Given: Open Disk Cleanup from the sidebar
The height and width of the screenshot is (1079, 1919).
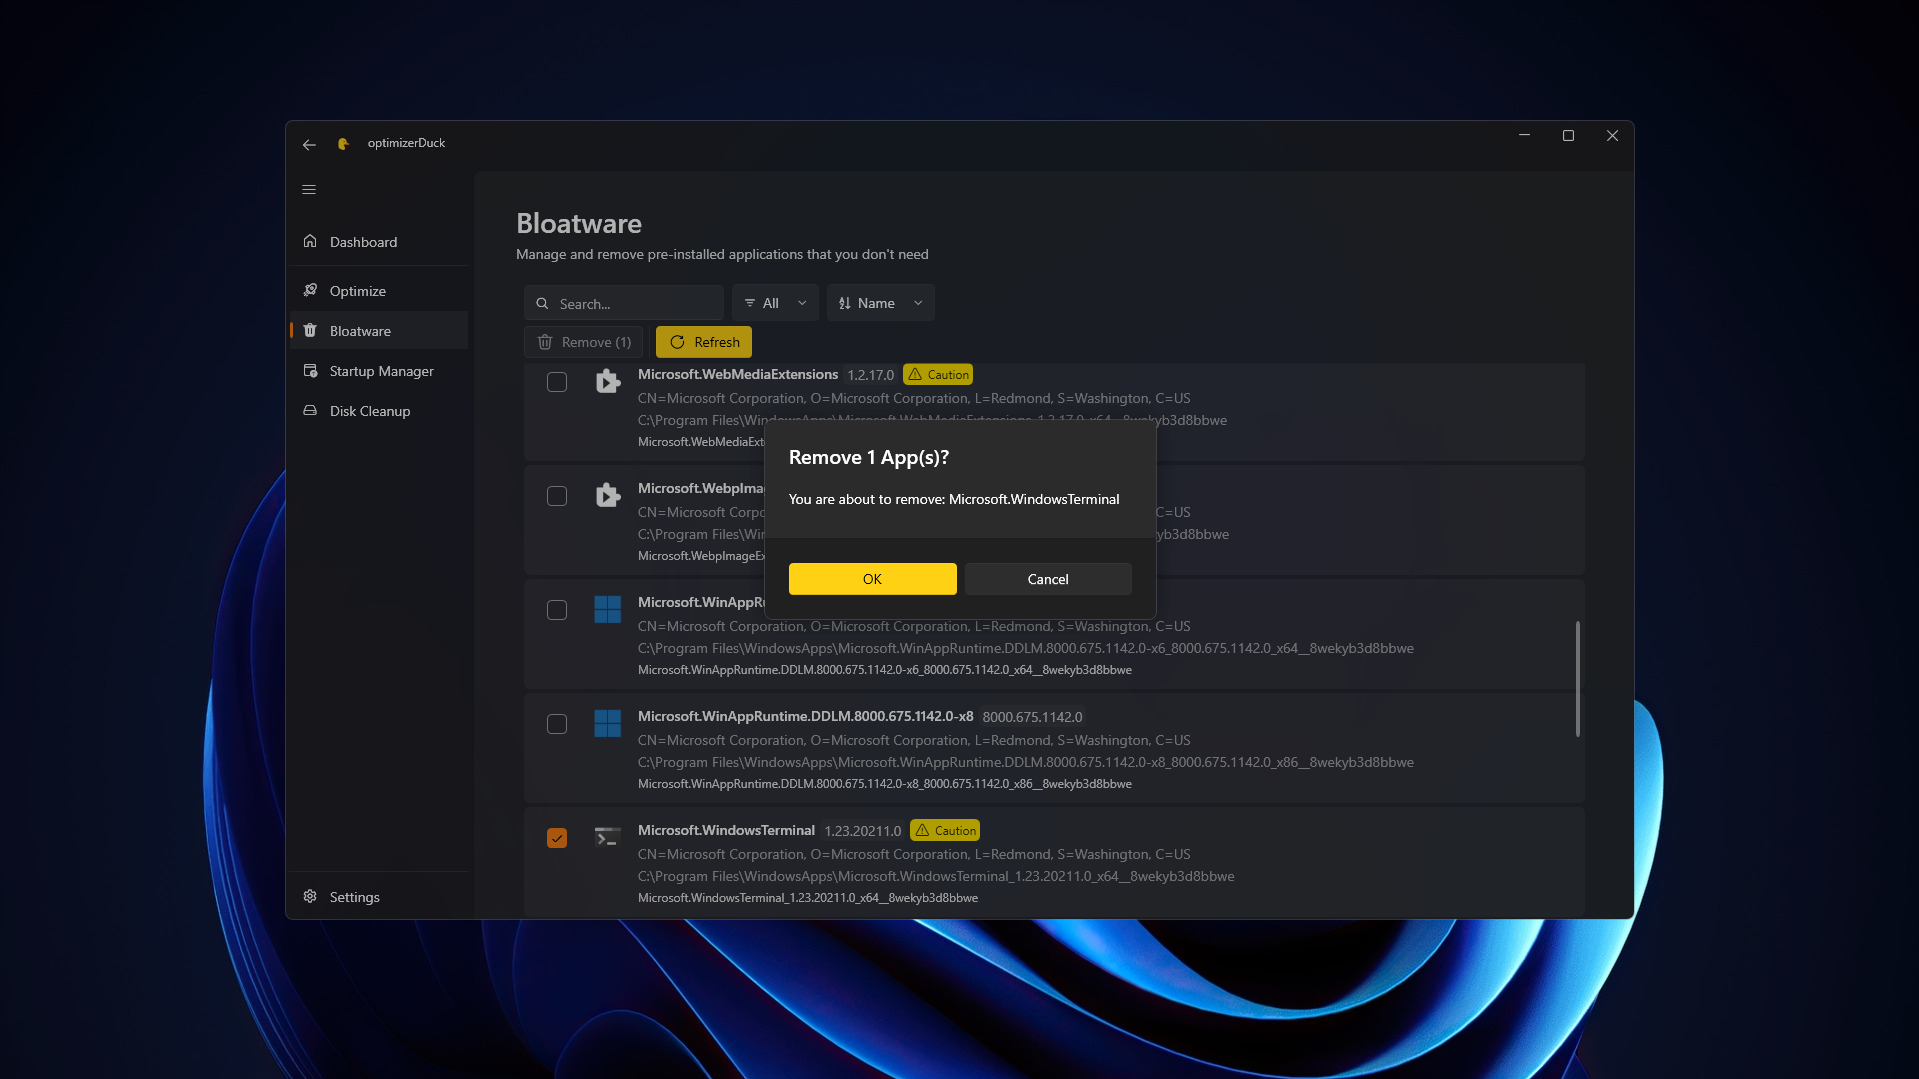Looking at the screenshot, I should pyautogui.click(x=369, y=411).
